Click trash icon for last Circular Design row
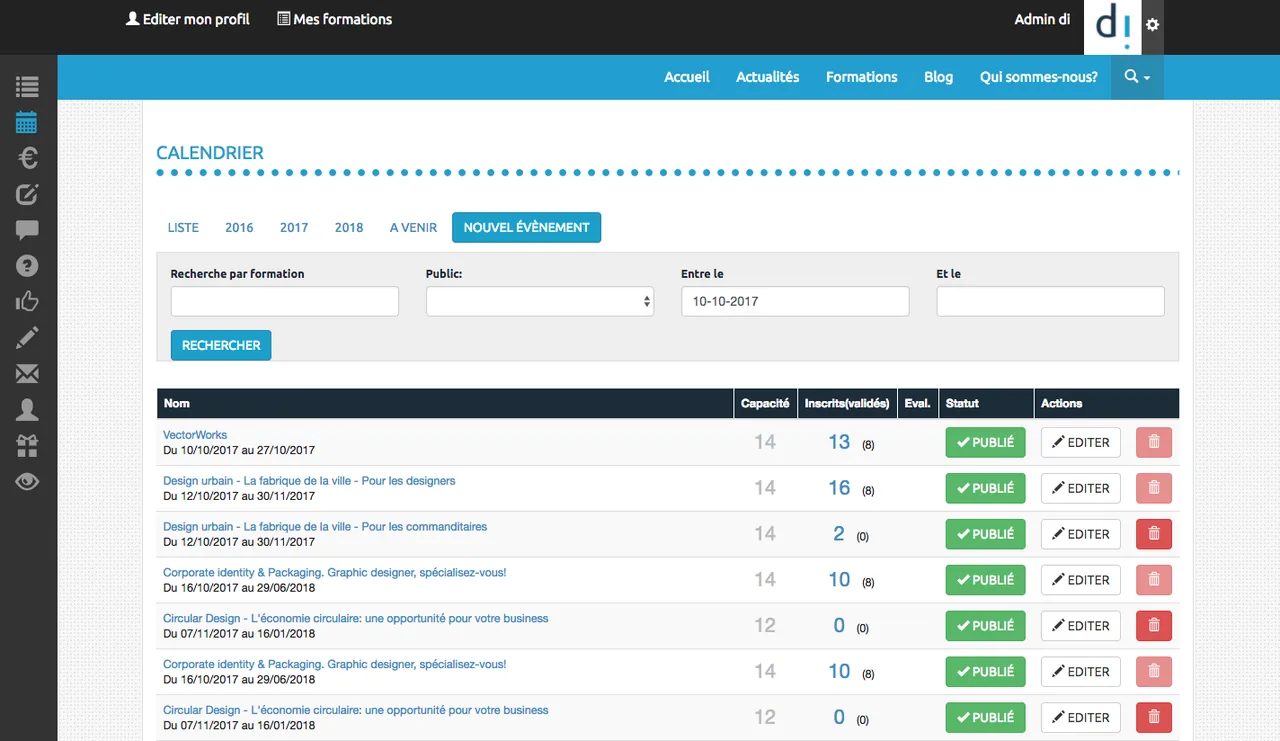Image resolution: width=1280 pixels, height=741 pixels. click(x=1154, y=717)
